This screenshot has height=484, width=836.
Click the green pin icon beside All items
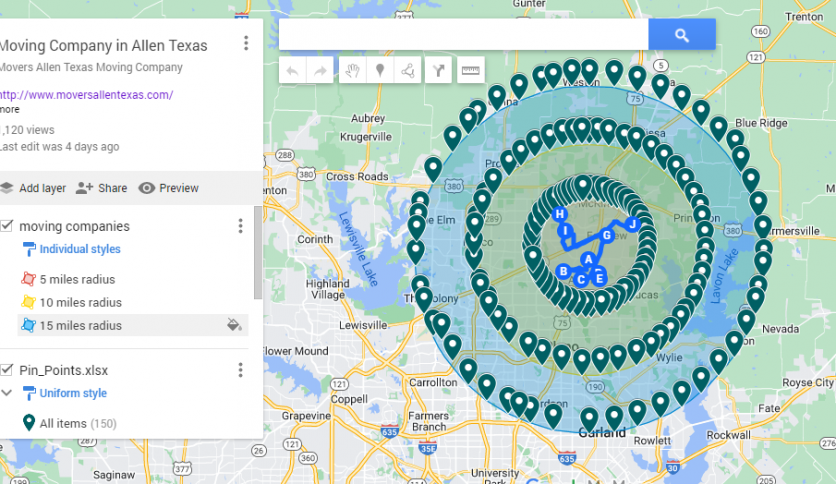[x=29, y=422]
